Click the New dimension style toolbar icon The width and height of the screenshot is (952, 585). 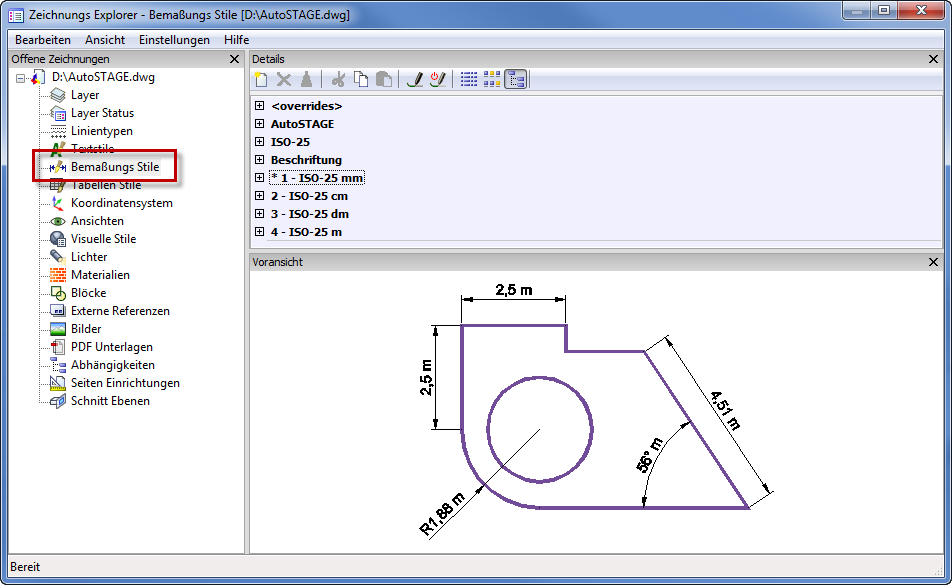pyautogui.click(x=261, y=80)
